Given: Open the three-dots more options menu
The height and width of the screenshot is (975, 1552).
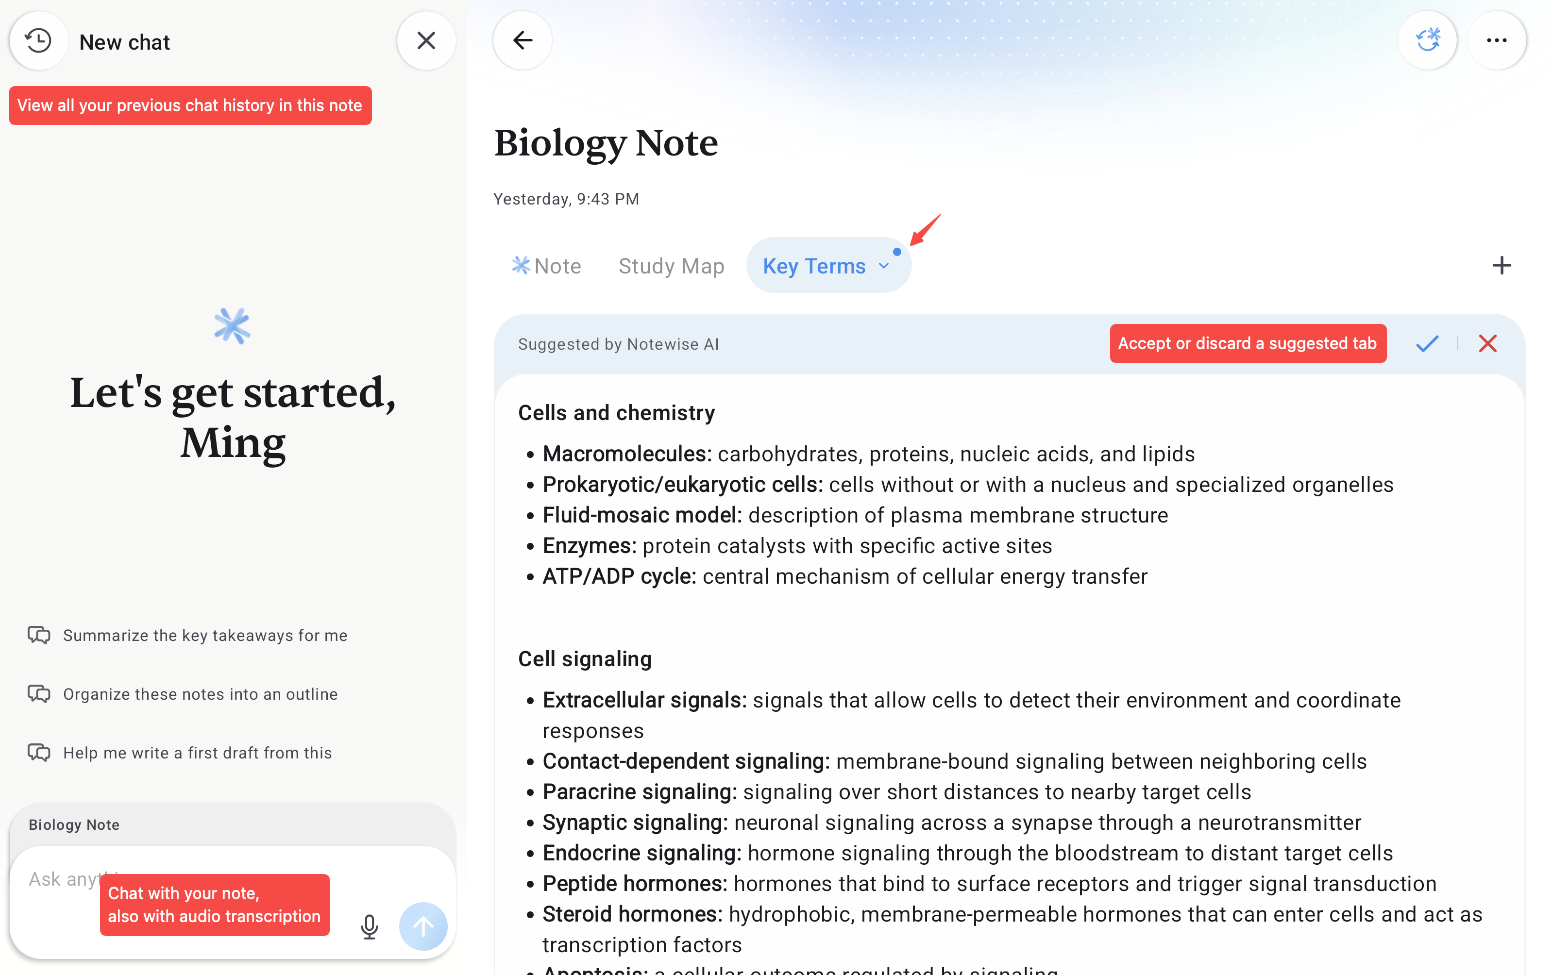Looking at the screenshot, I should pos(1497,41).
